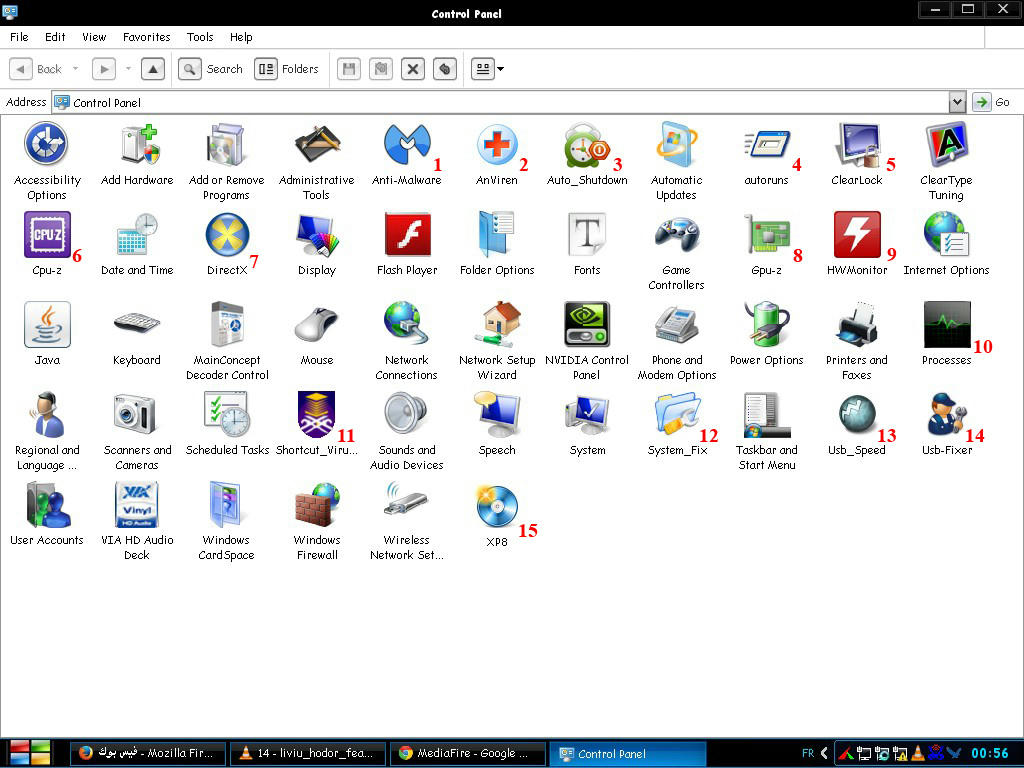Switch to Mozilla Firefox taskbar item

click(x=148, y=753)
